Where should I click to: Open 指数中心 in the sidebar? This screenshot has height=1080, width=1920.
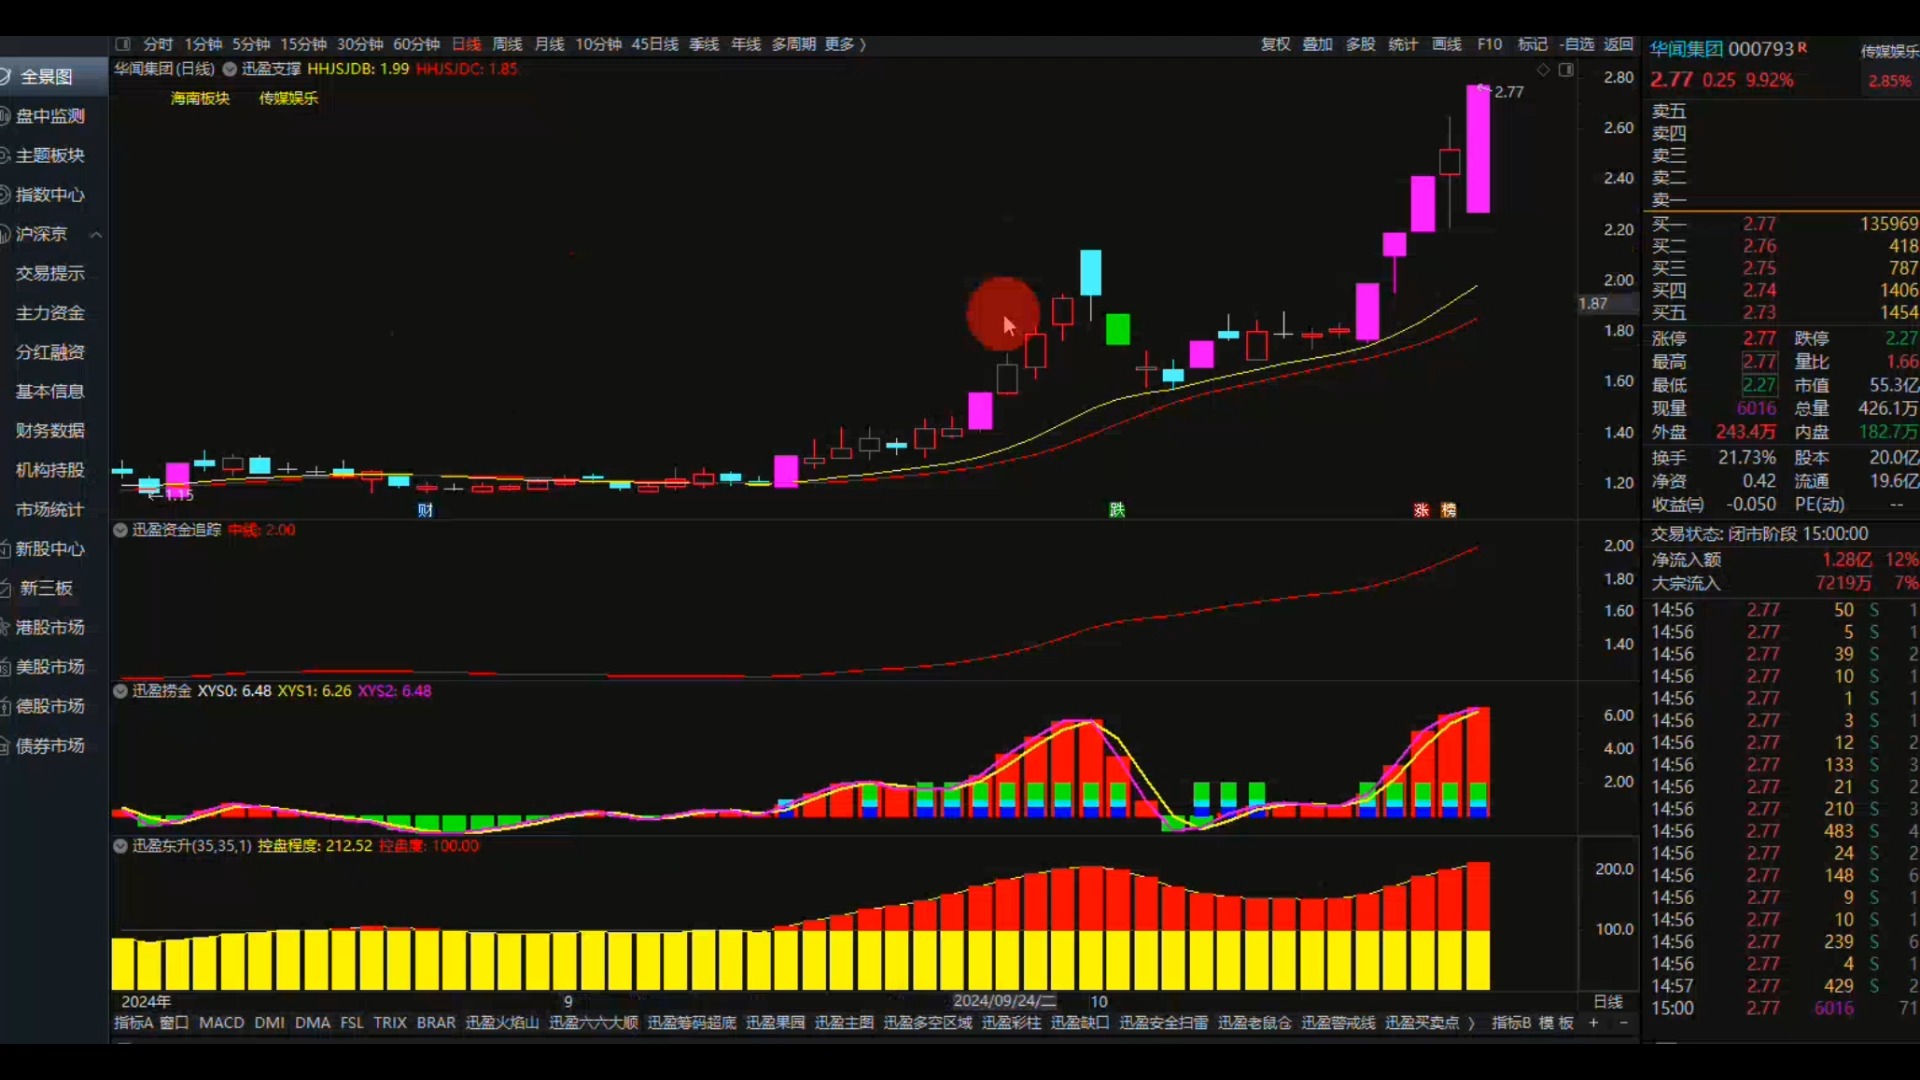click(x=50, y=195)
